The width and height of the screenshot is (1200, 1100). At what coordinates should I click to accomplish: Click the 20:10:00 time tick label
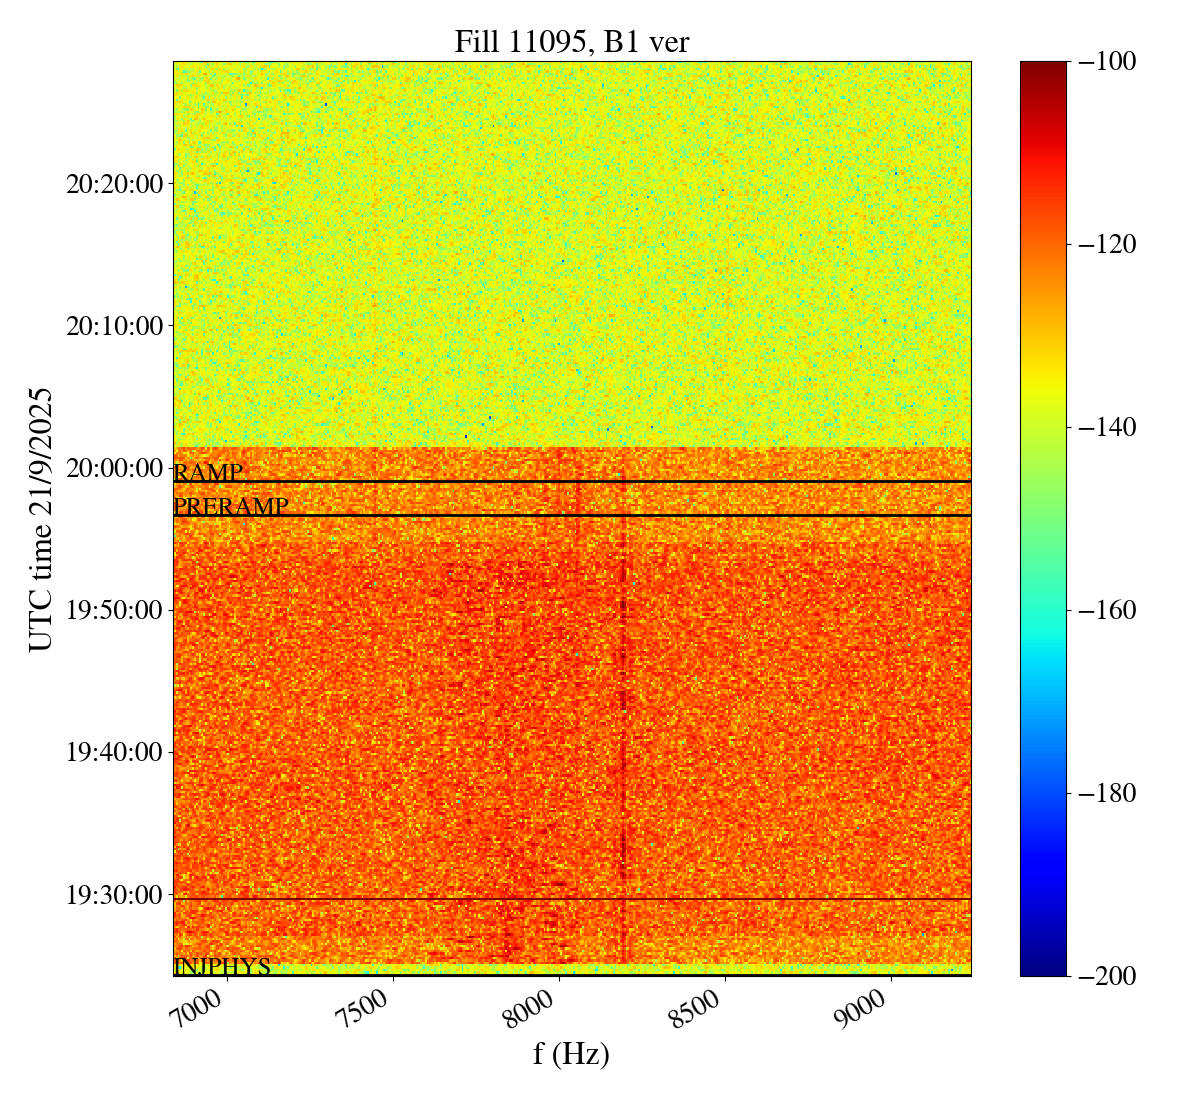[x=113, y=326]
